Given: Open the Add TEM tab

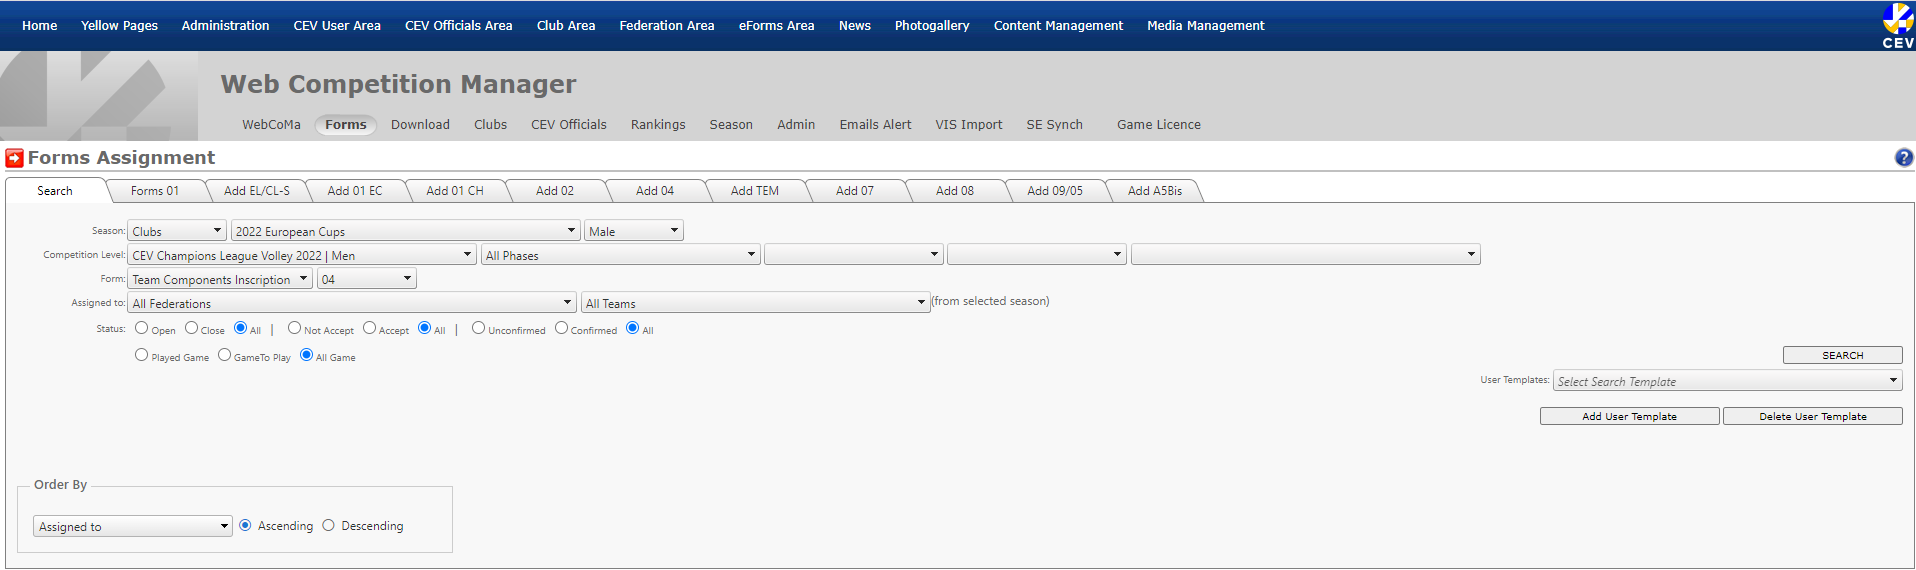Looking at the screenshot, I should point(755,191).
